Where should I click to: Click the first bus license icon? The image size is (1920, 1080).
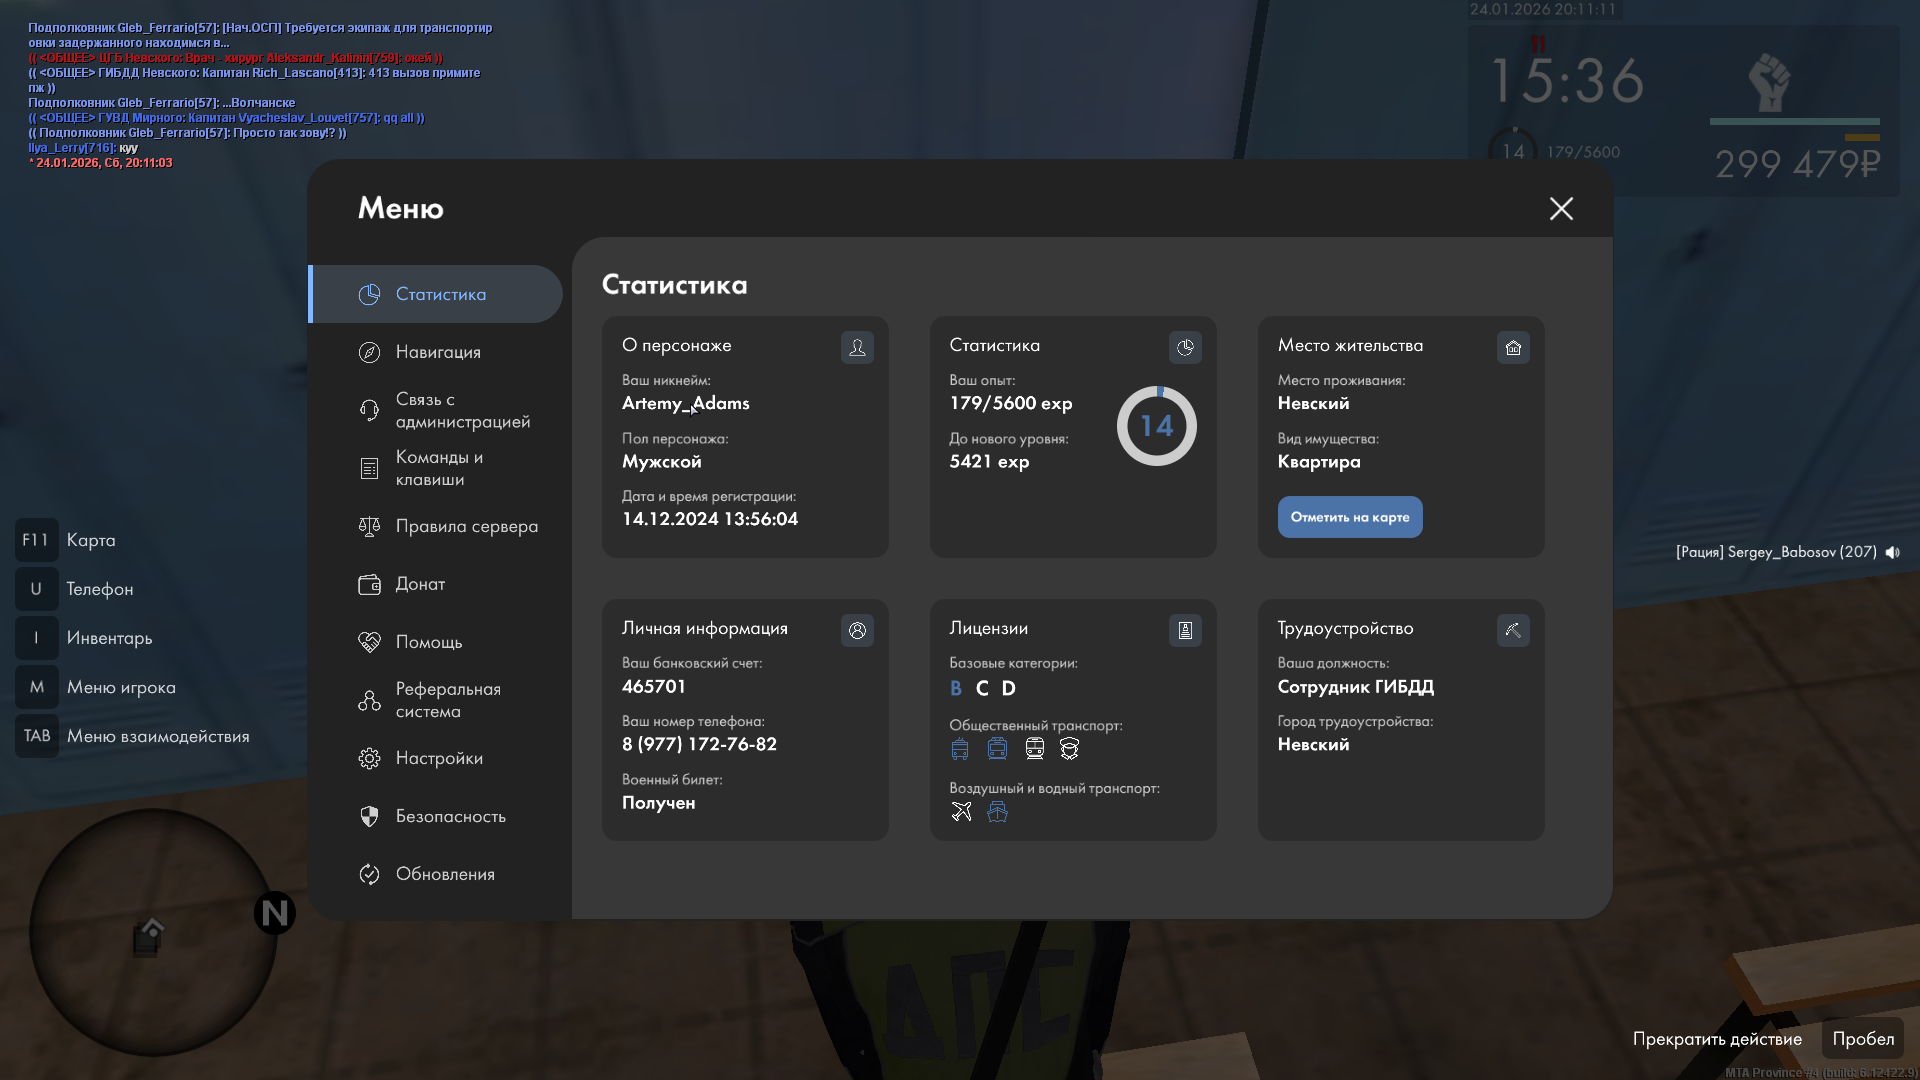(960, 748)
